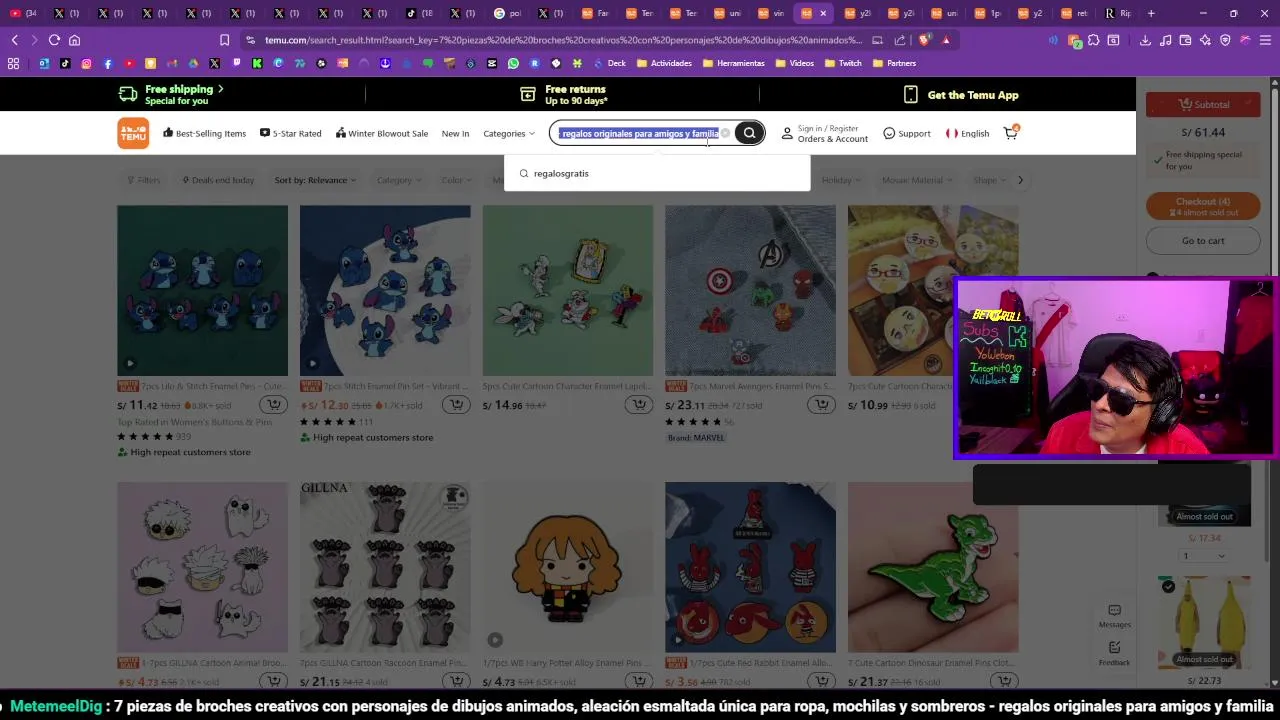Go to Winter Blowout Sale
The height and width of the screenshot is (720, 1280).
382,133
